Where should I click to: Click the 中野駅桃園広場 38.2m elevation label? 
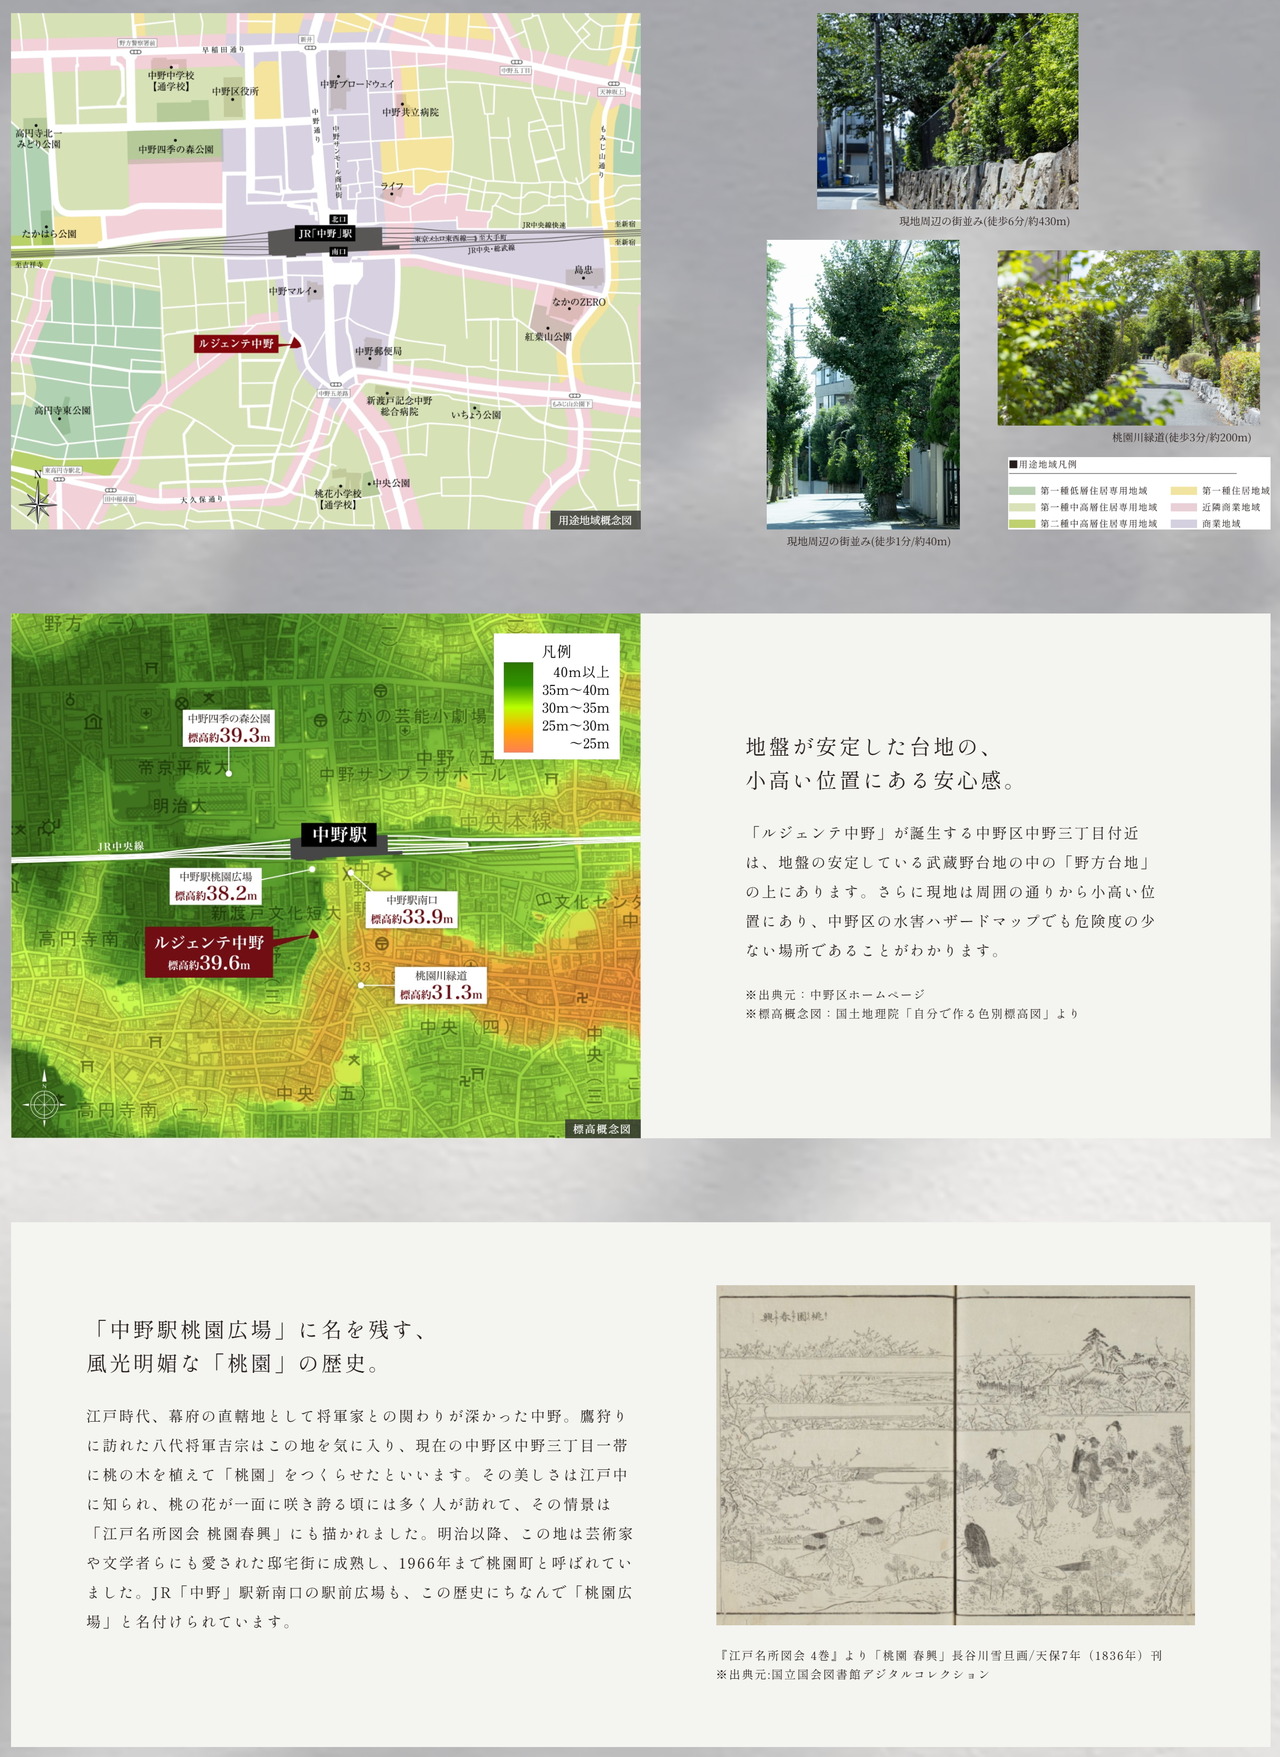tap(216, 886)
